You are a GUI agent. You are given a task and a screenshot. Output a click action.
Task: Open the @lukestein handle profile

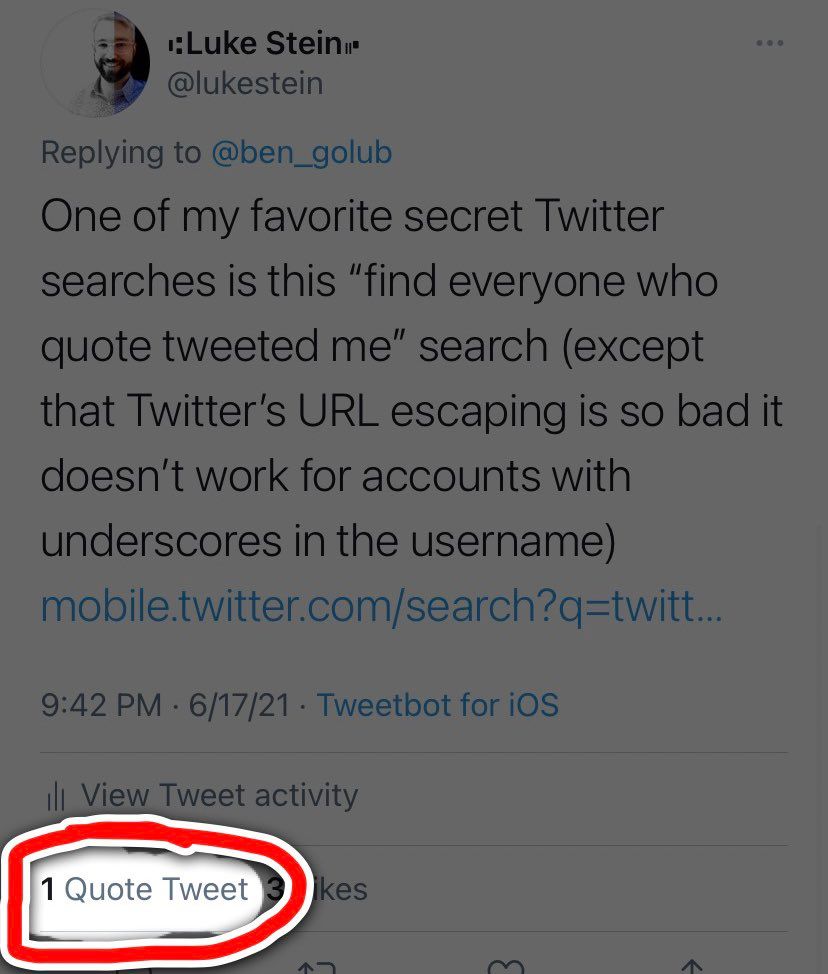point(245,84)
